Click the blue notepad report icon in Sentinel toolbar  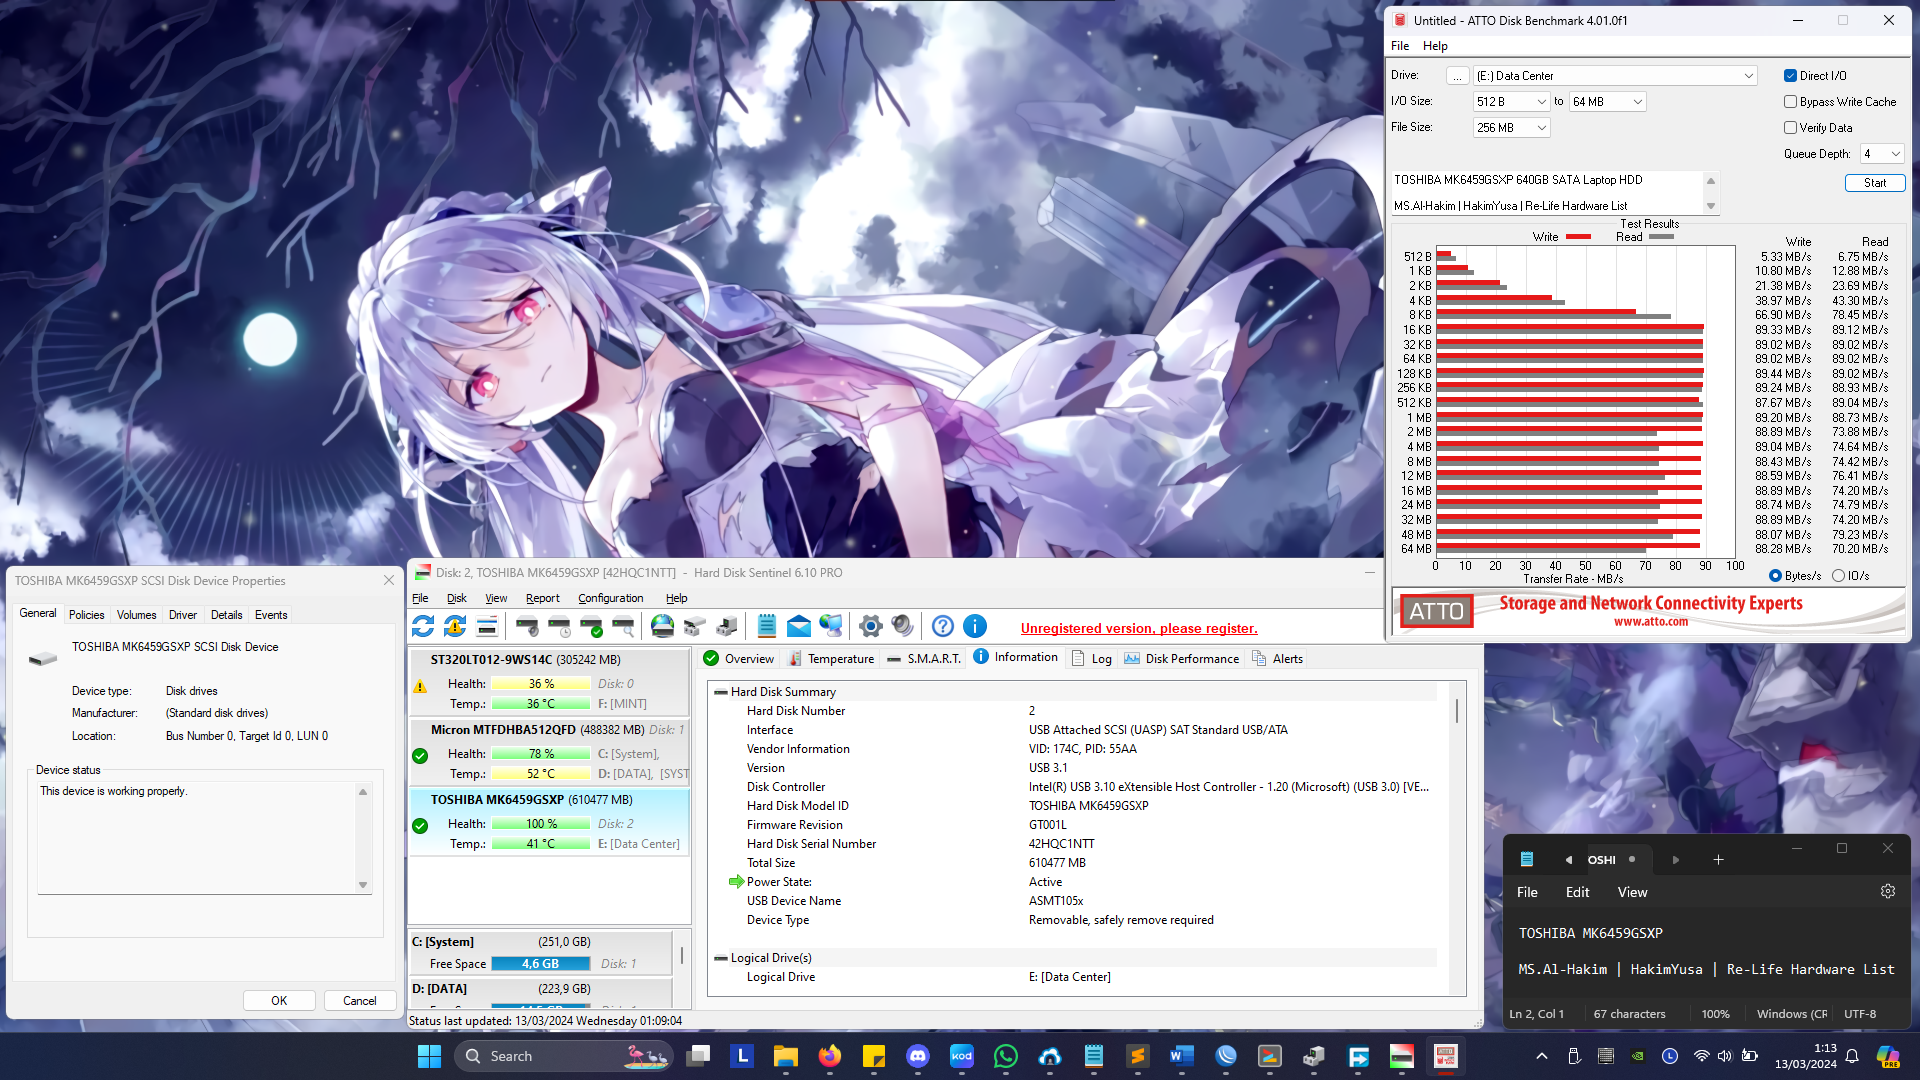pos(767,627)
